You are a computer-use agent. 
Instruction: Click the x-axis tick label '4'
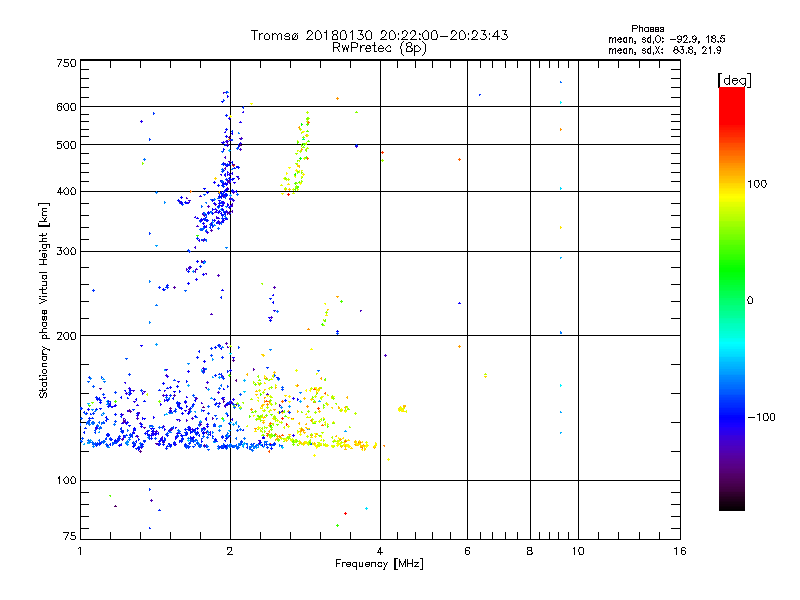tap(380, 551)
